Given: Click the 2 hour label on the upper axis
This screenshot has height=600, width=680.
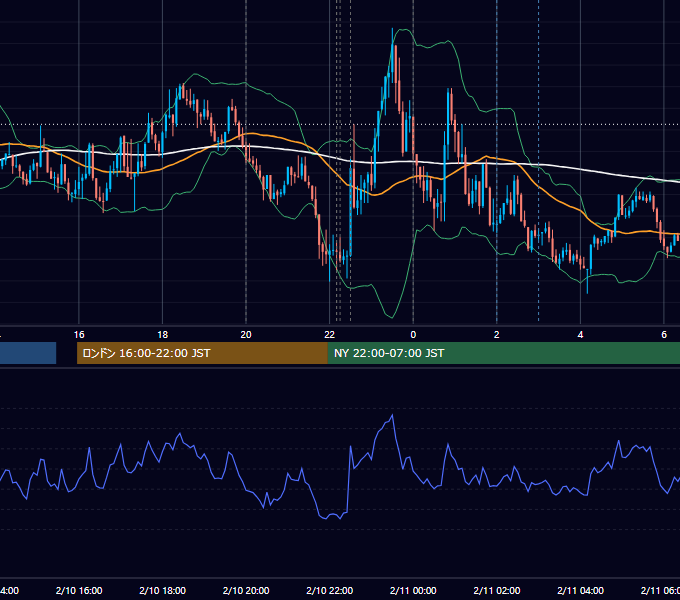Looking at the screenshot, I should coord(497,335).
